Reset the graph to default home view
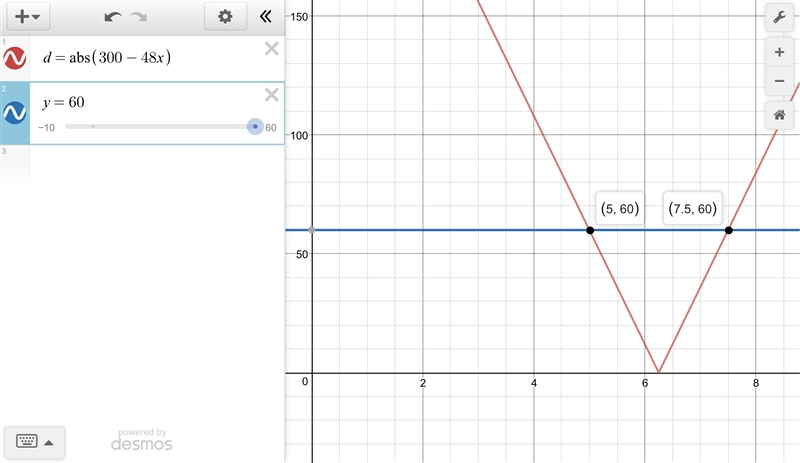800x463 pixels. [779, 115]
